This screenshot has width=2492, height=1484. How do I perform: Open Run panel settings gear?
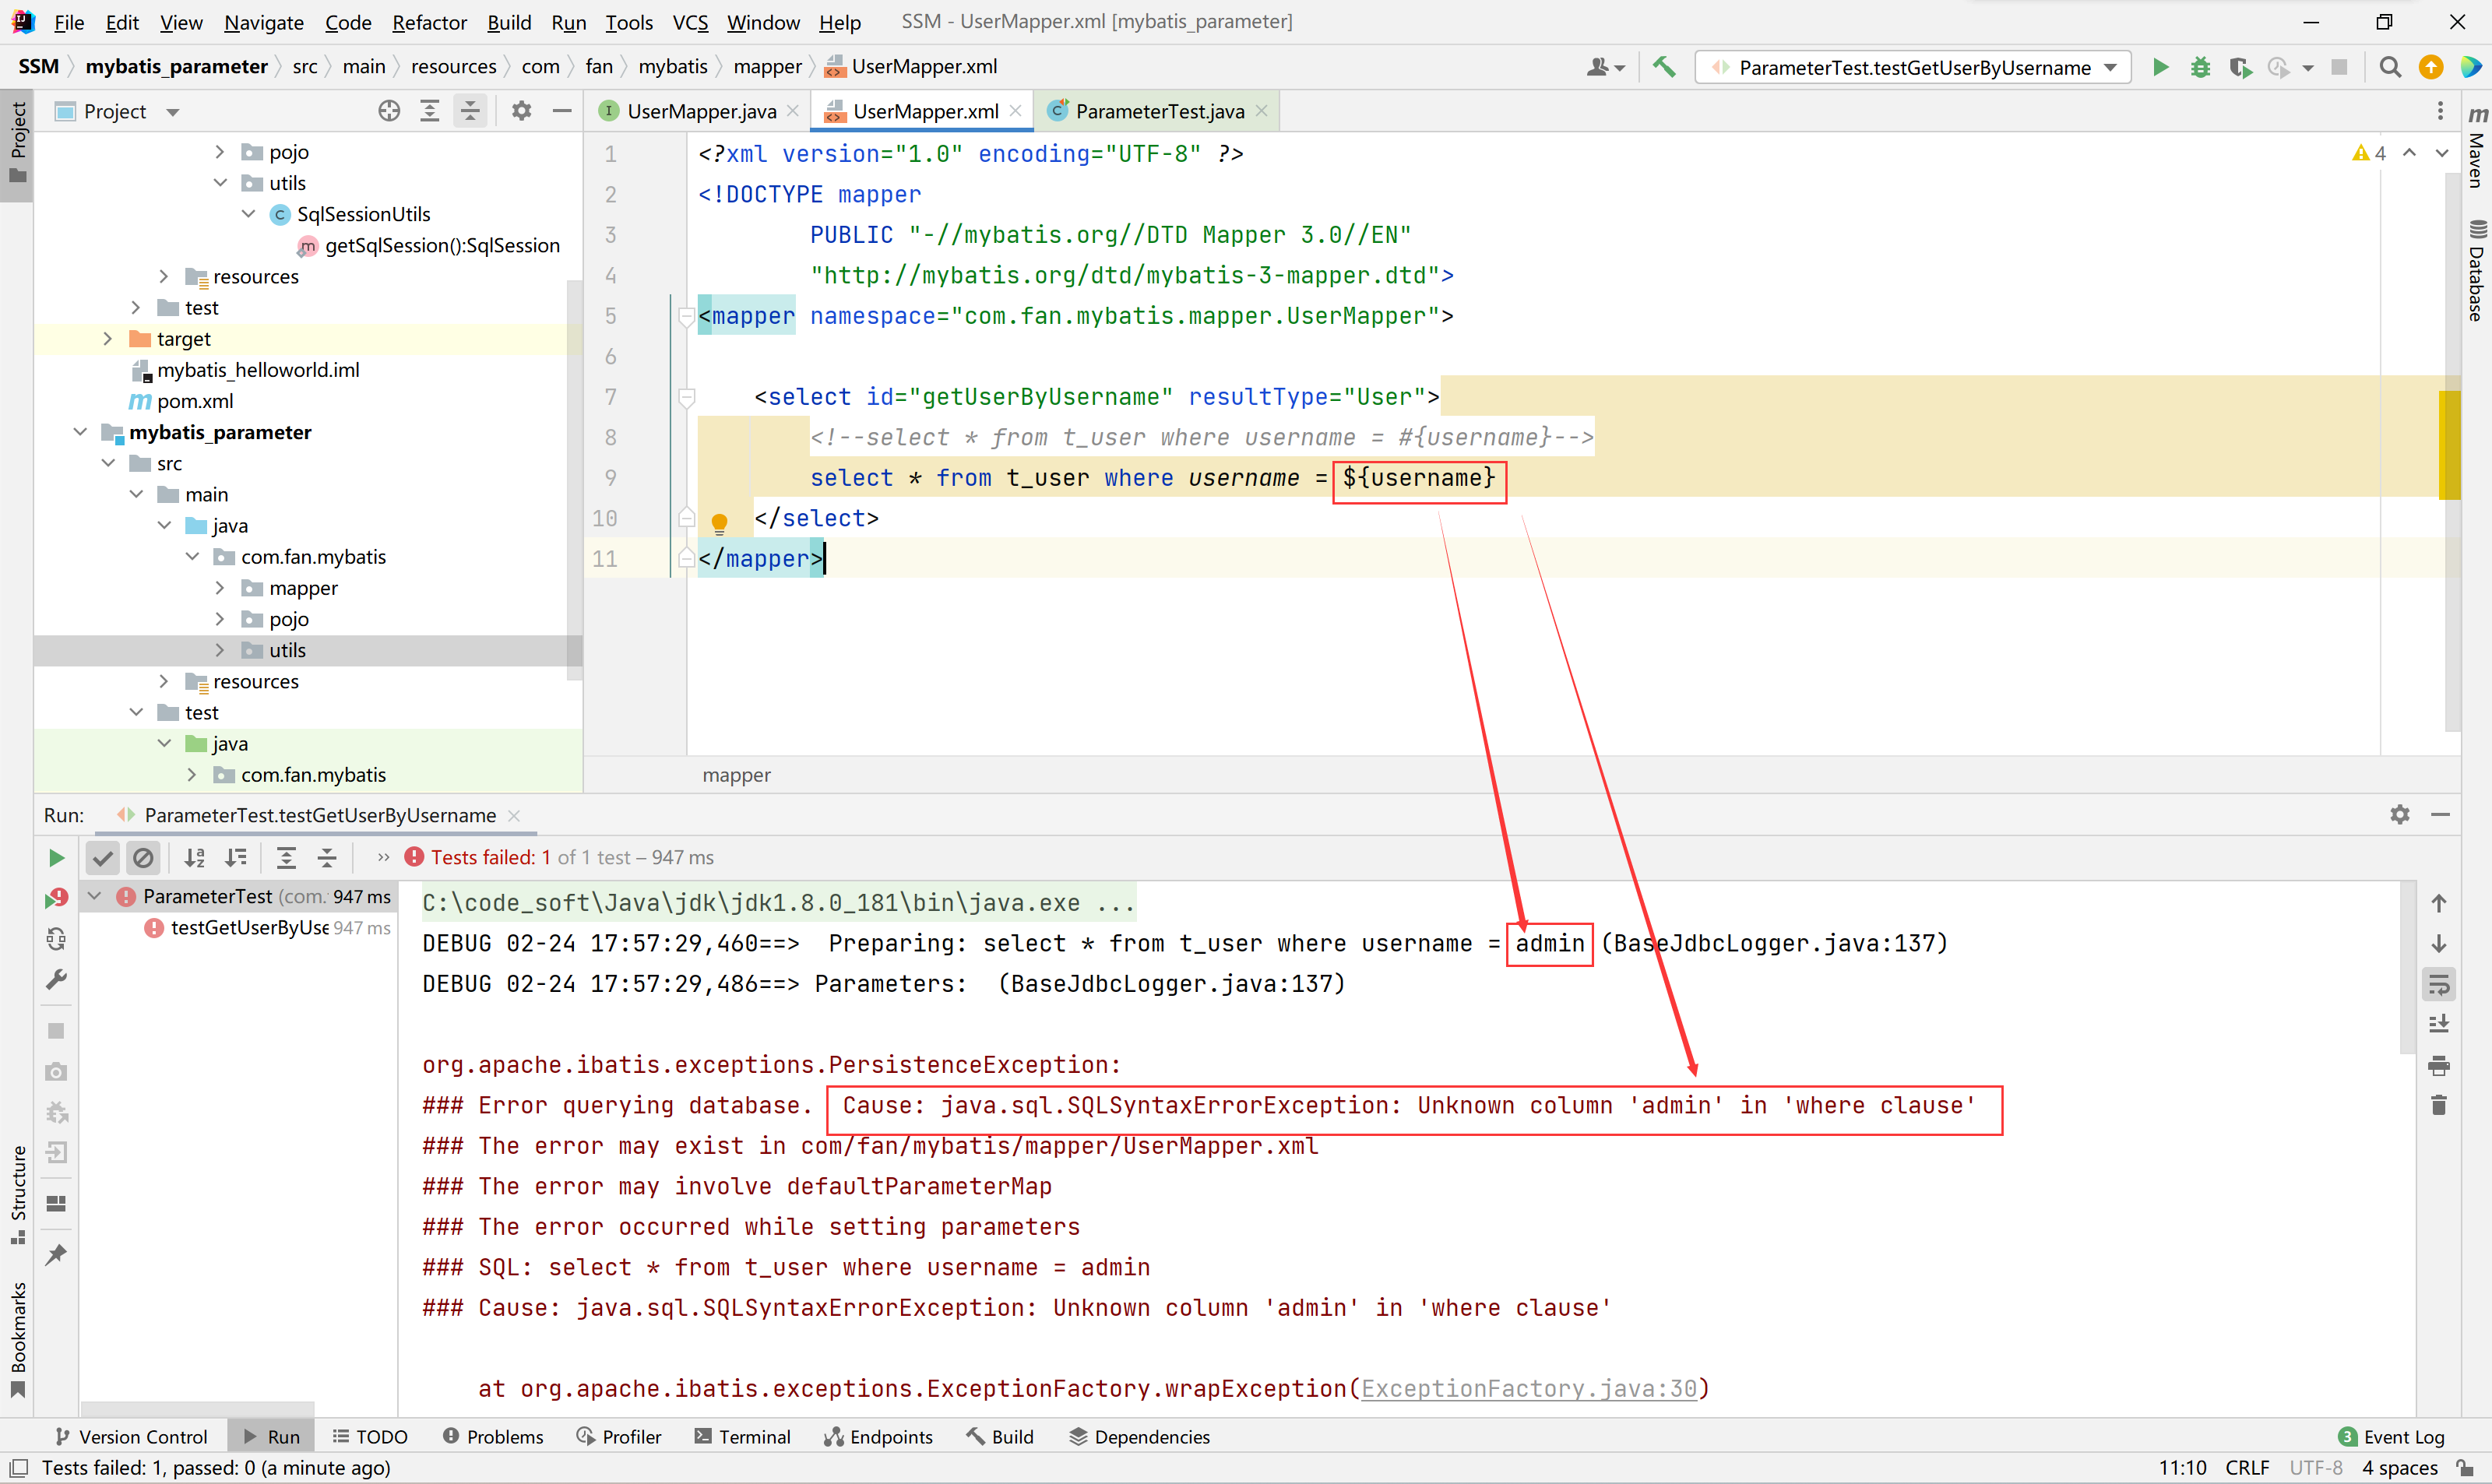(x=2400, y=814)
